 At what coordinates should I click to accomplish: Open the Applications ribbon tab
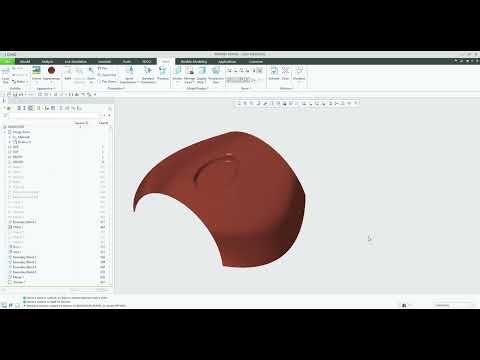[x=227, y=61]
